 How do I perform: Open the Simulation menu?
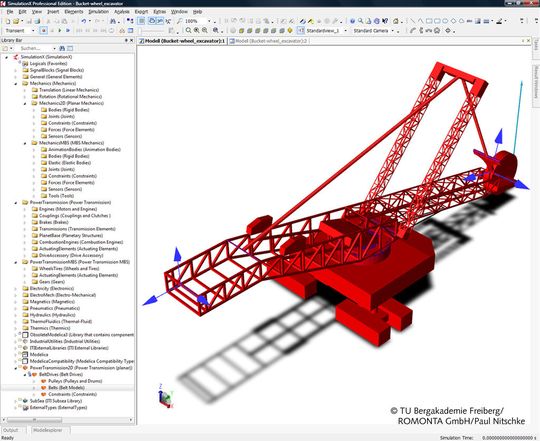click(x=98, y=12)
